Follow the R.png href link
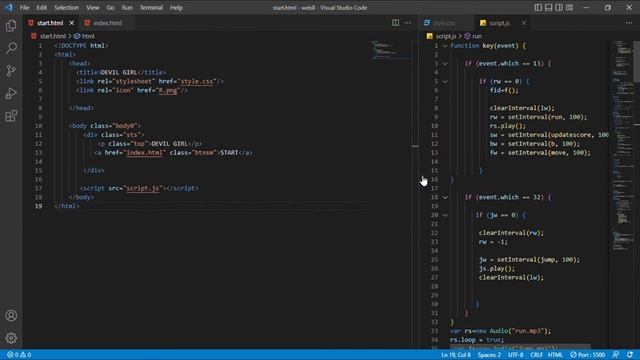 click(x=168, y=90)
